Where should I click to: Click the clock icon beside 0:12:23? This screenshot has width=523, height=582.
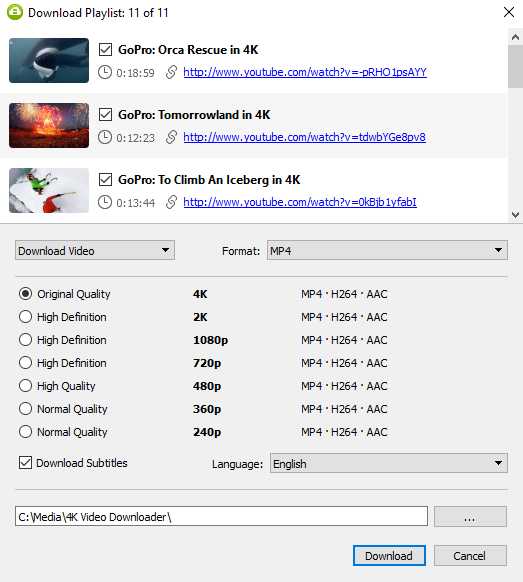tap(105, 137)
